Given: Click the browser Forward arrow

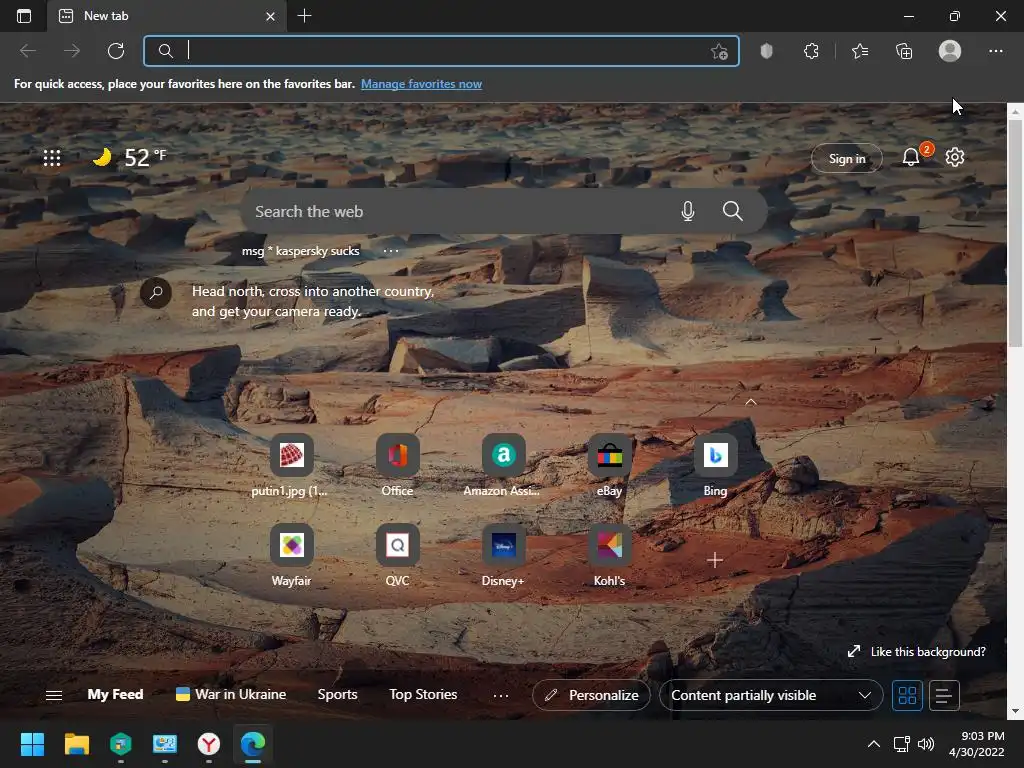Looking at the screenshot, I should point(72,51).
